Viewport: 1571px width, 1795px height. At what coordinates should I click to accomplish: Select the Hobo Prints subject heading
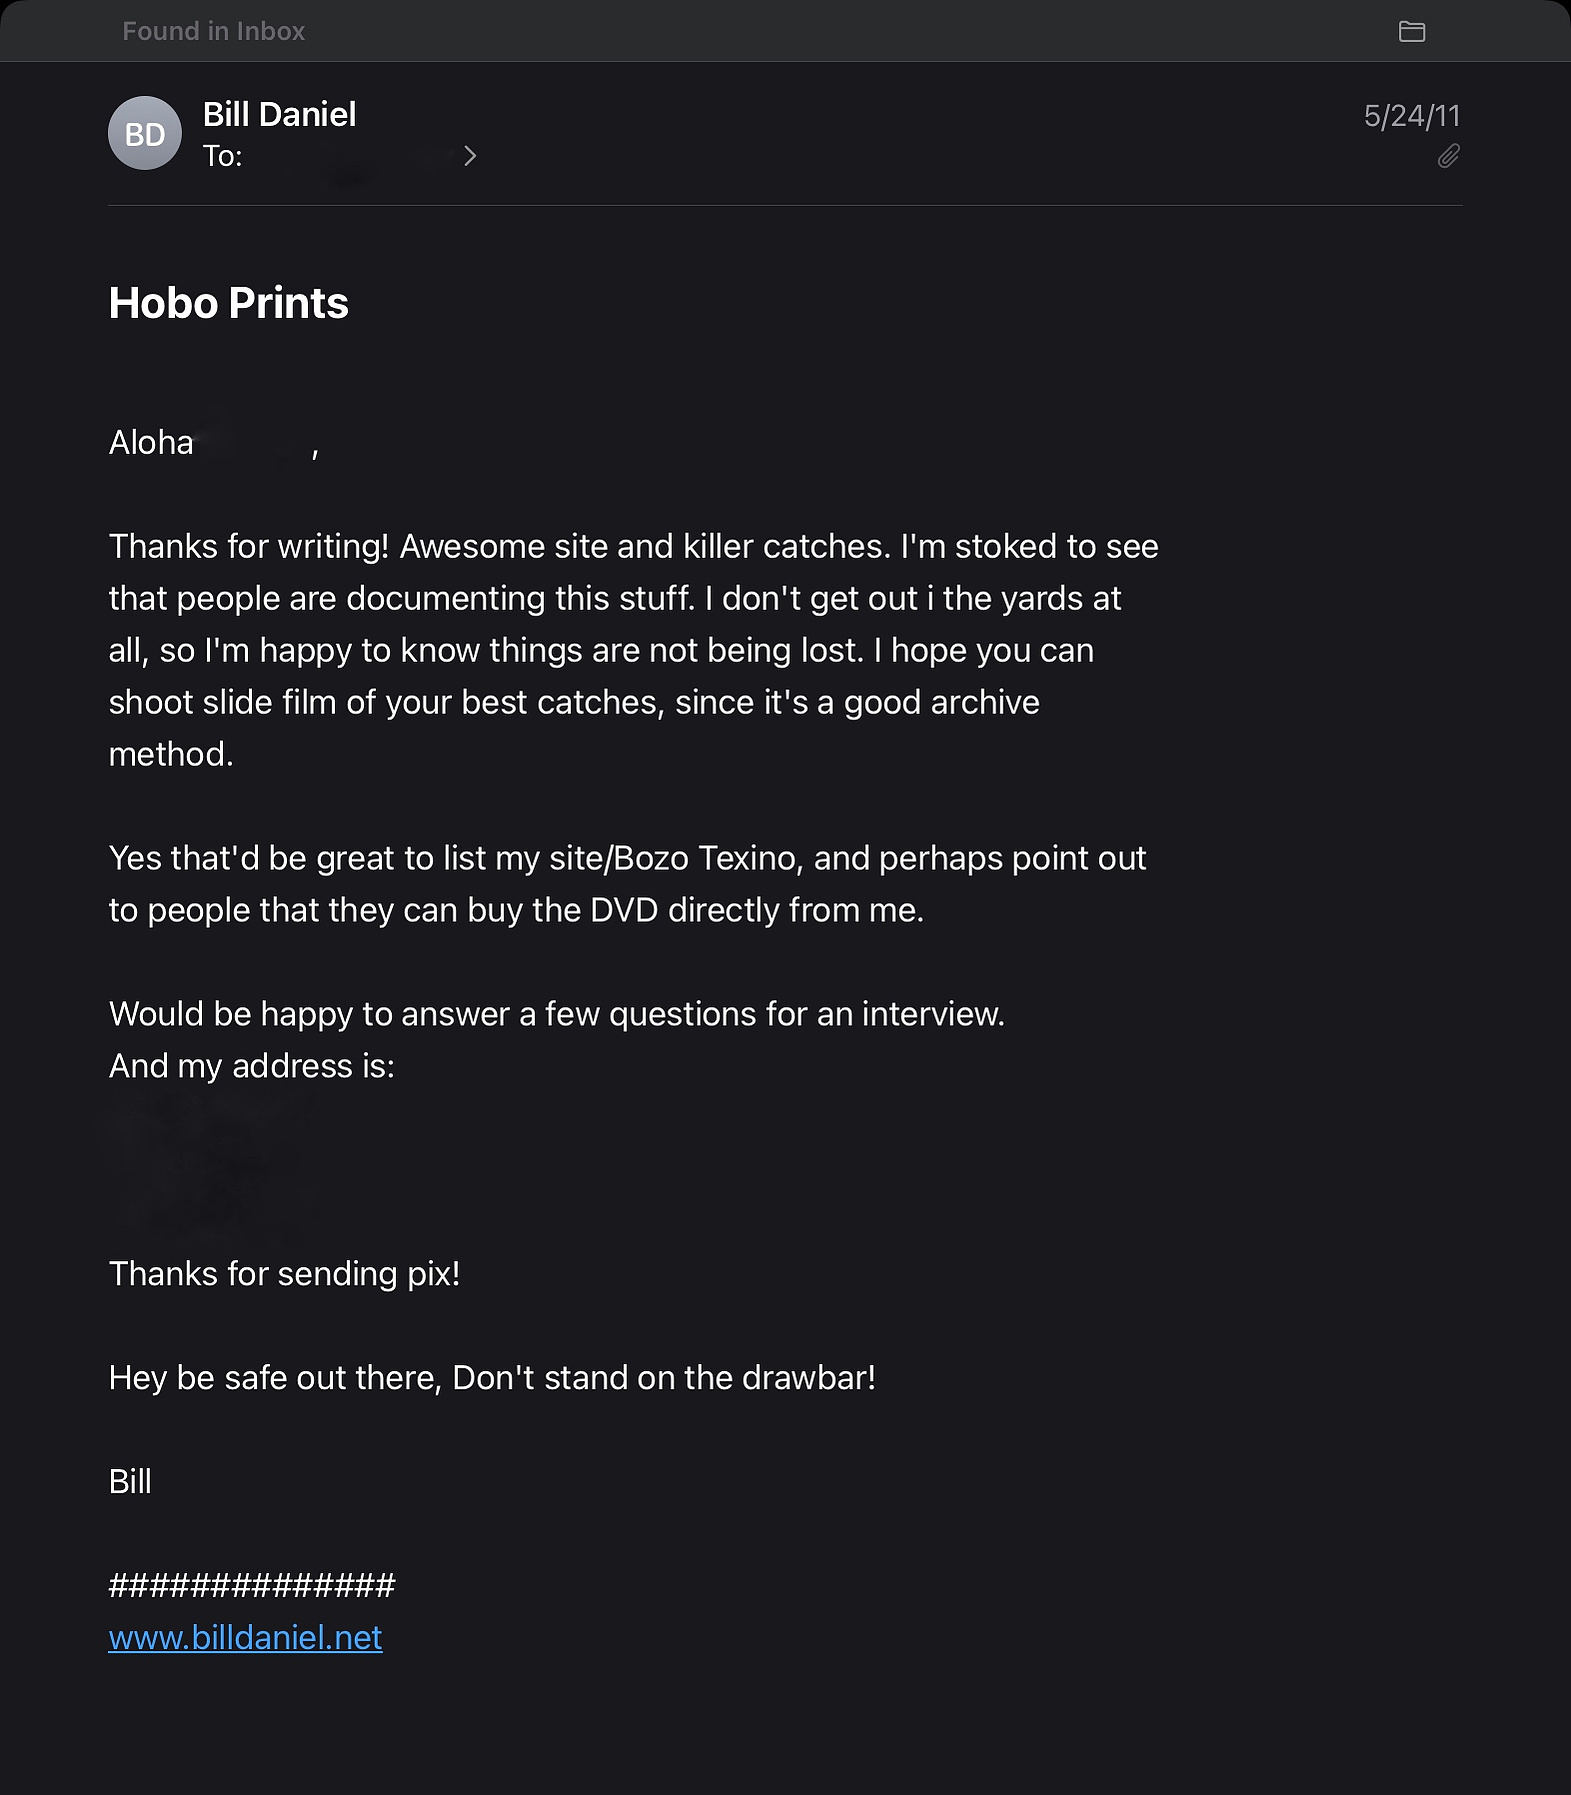[x=228, y=303]
